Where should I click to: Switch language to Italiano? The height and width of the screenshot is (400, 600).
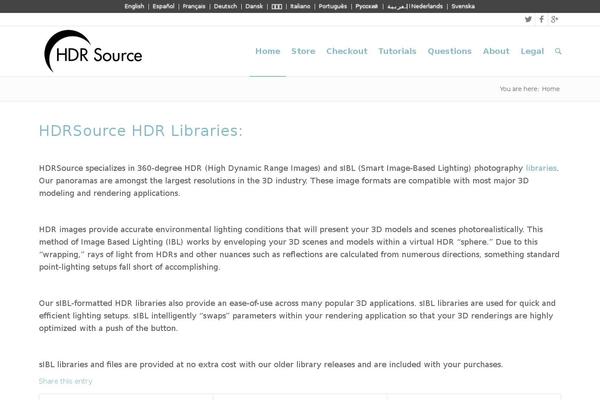[300, 6]
